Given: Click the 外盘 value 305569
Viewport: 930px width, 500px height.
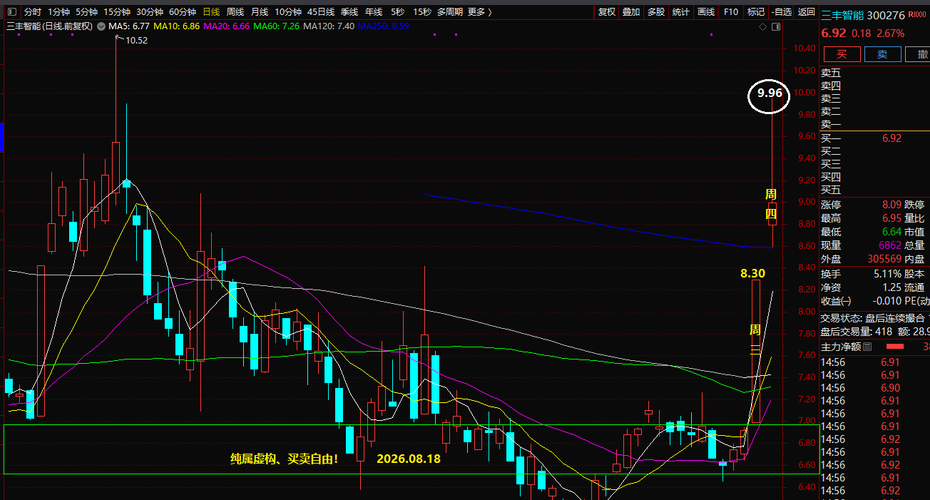Looking at the screenshot, I should pos(884,259).
